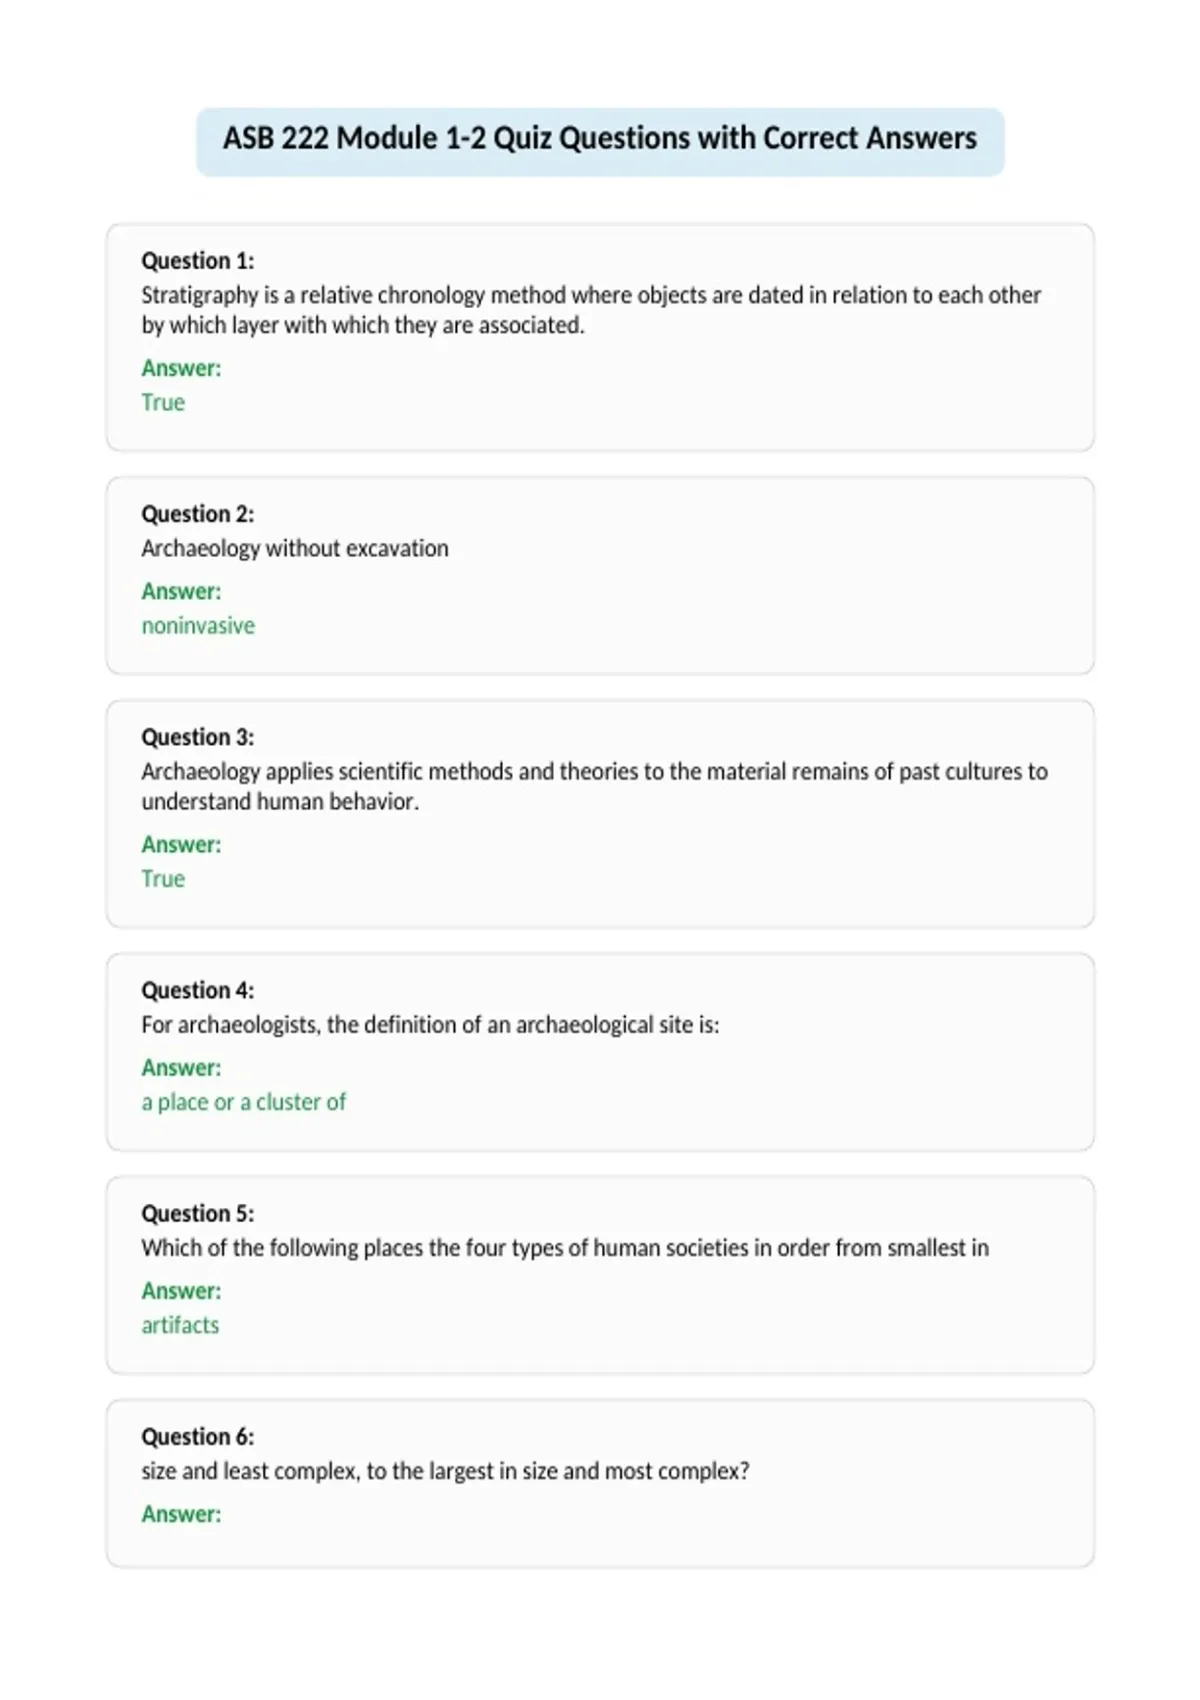
Task: Select the Question 2 label
Action: point(198,514)
